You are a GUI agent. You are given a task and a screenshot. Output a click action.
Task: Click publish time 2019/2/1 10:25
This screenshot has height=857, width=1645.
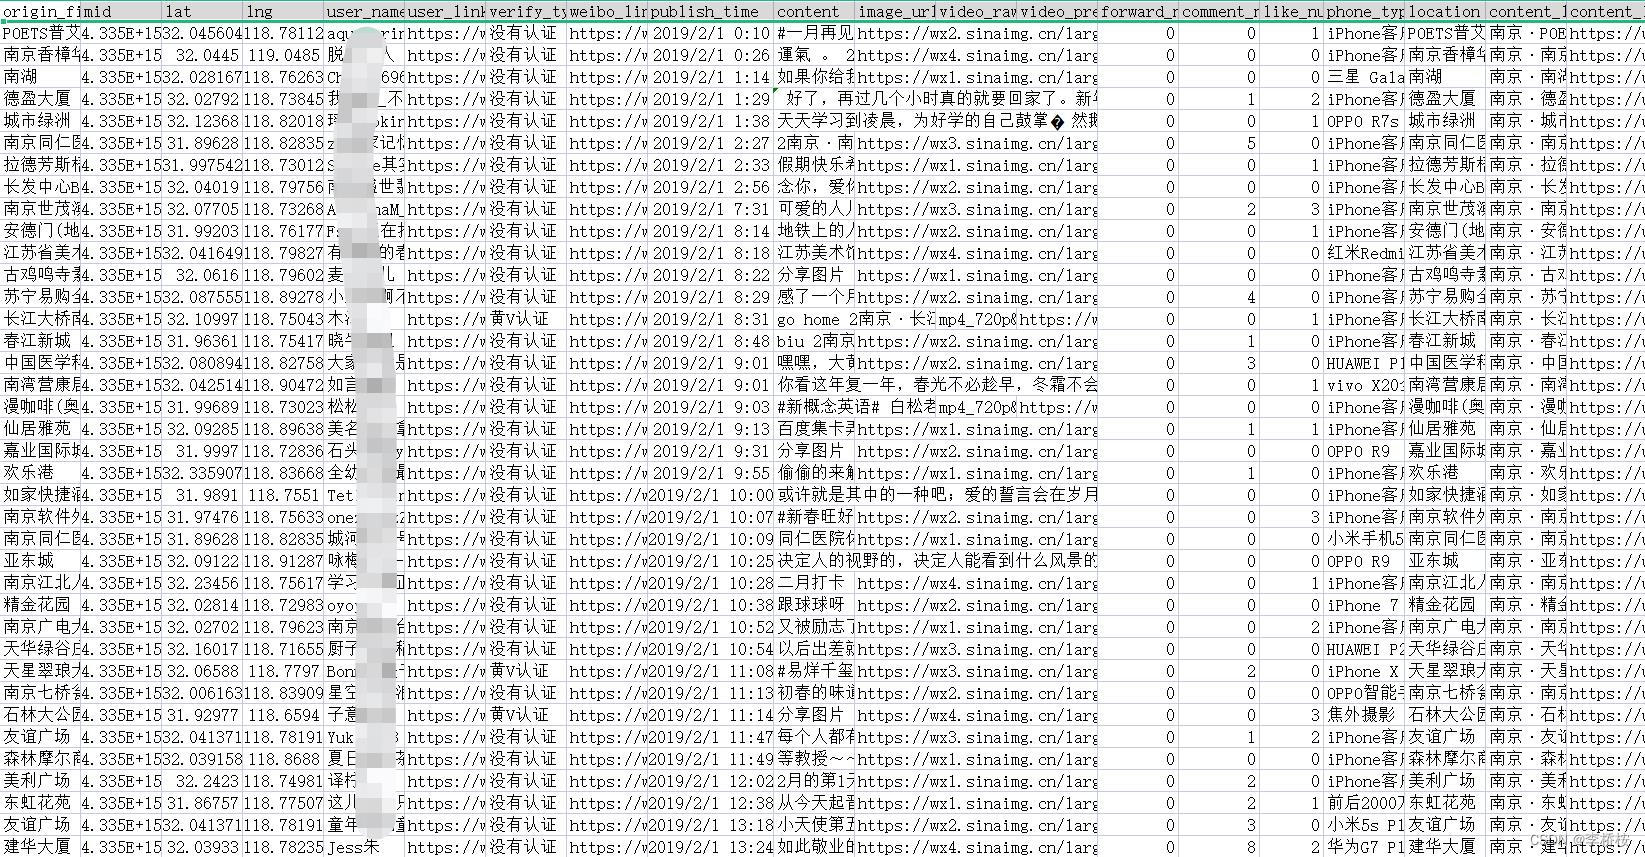coord(710,561)
